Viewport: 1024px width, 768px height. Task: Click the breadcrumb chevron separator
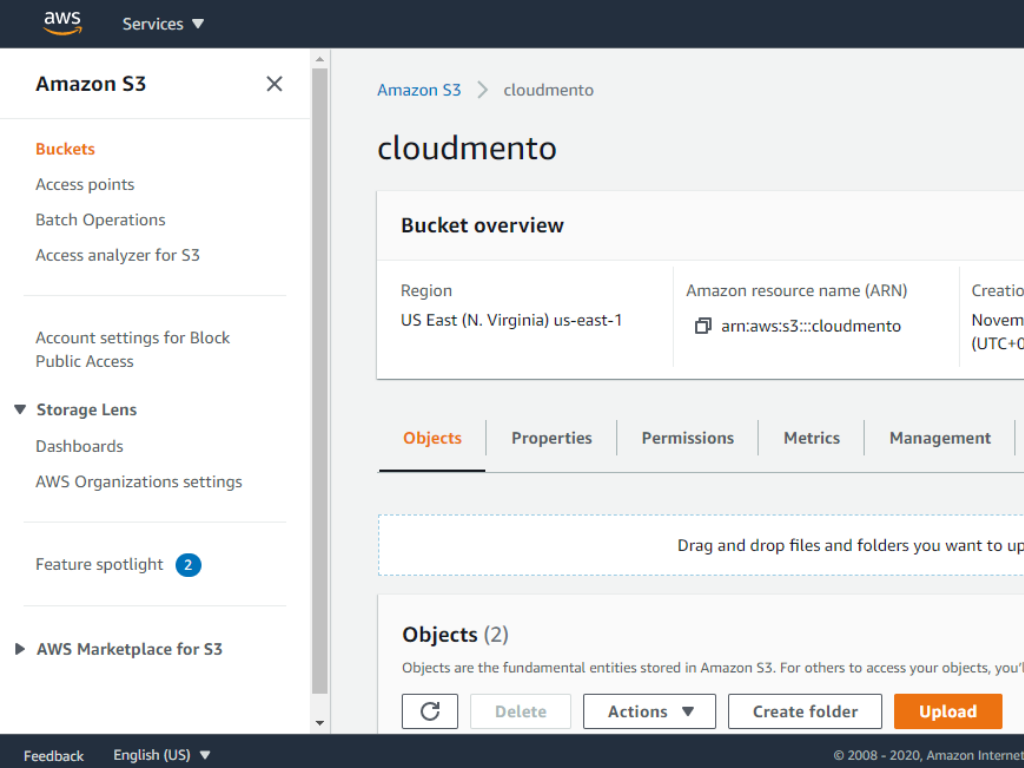coord(483,90)
